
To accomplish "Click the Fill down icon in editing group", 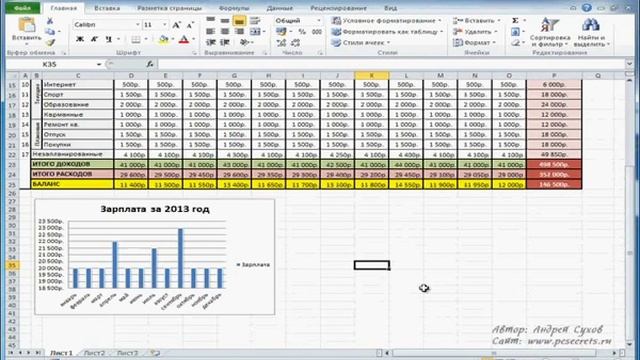I will pos(515,31).
